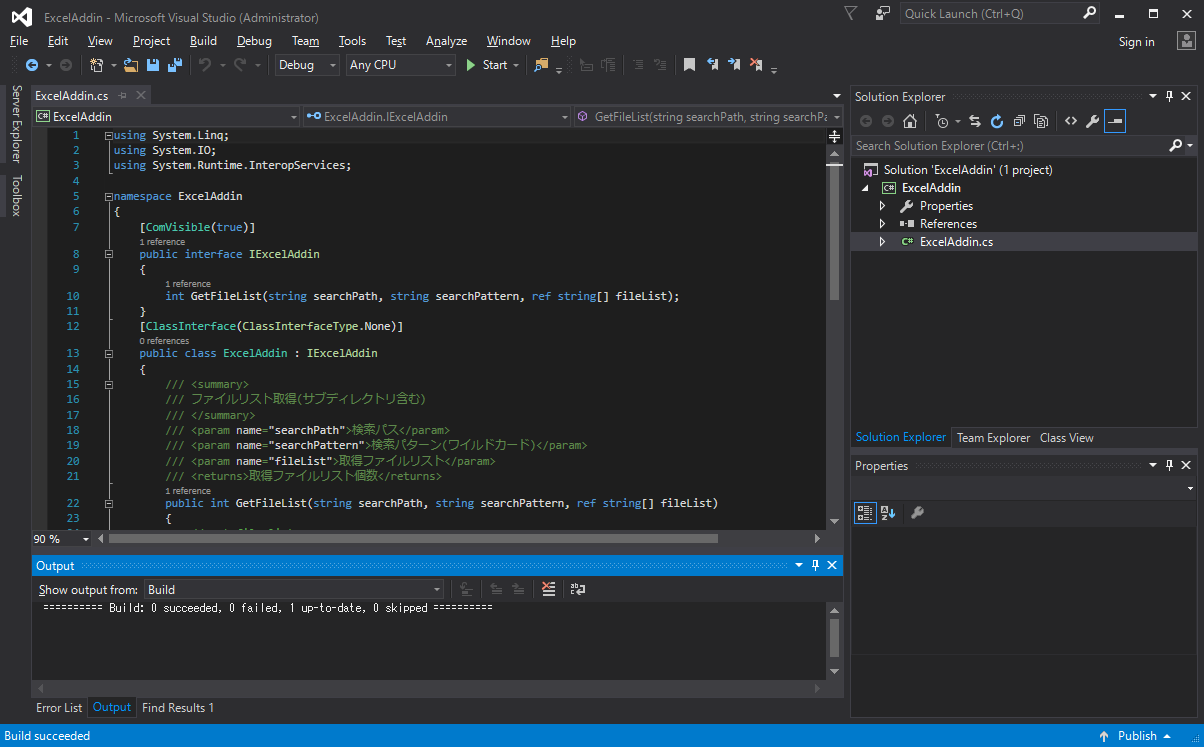Click the feedback icon in the title bar
The width and height of the screenshot is (1204, 747).
[x=883, y=13]
